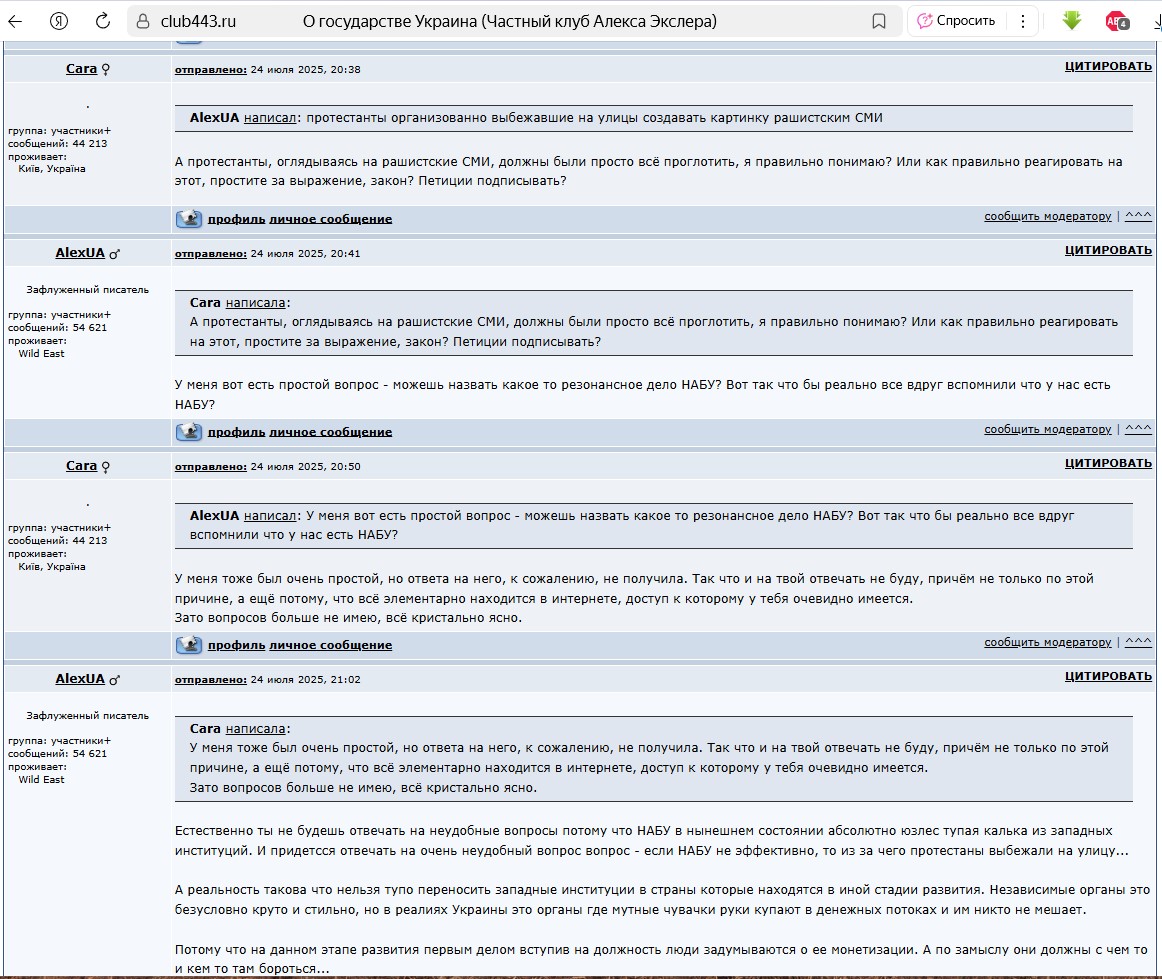
Task: Click the avatar icon beside профиль in the 20:50 post
Action: [x=189, y=645]
